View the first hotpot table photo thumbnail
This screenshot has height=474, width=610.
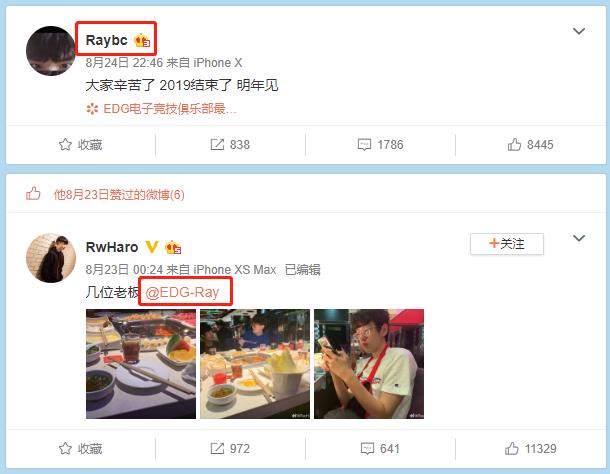pos(141,364)
